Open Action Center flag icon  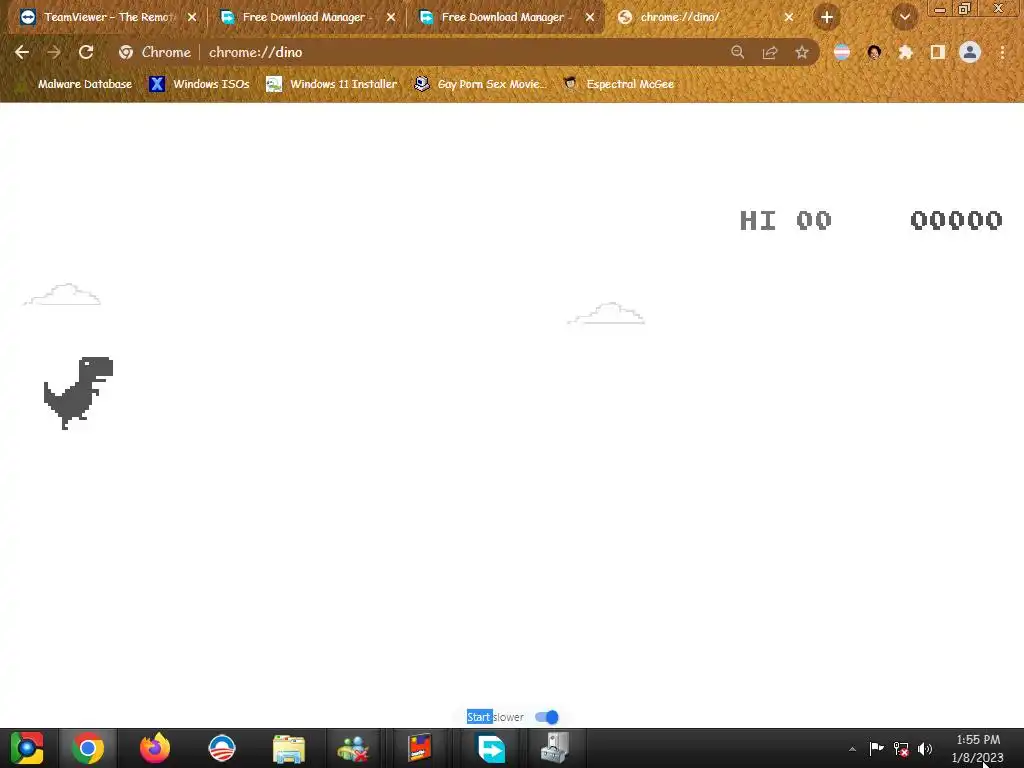[876, 748]
